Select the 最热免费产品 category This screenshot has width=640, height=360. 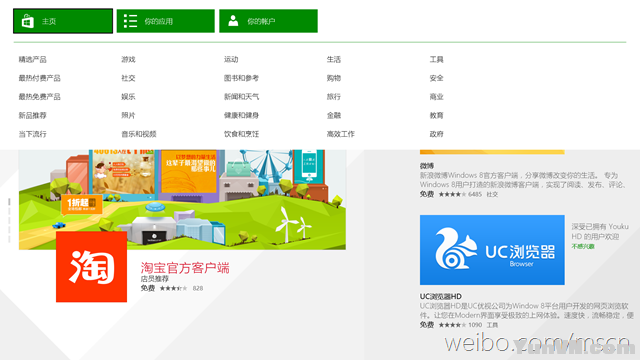(39, 97)
